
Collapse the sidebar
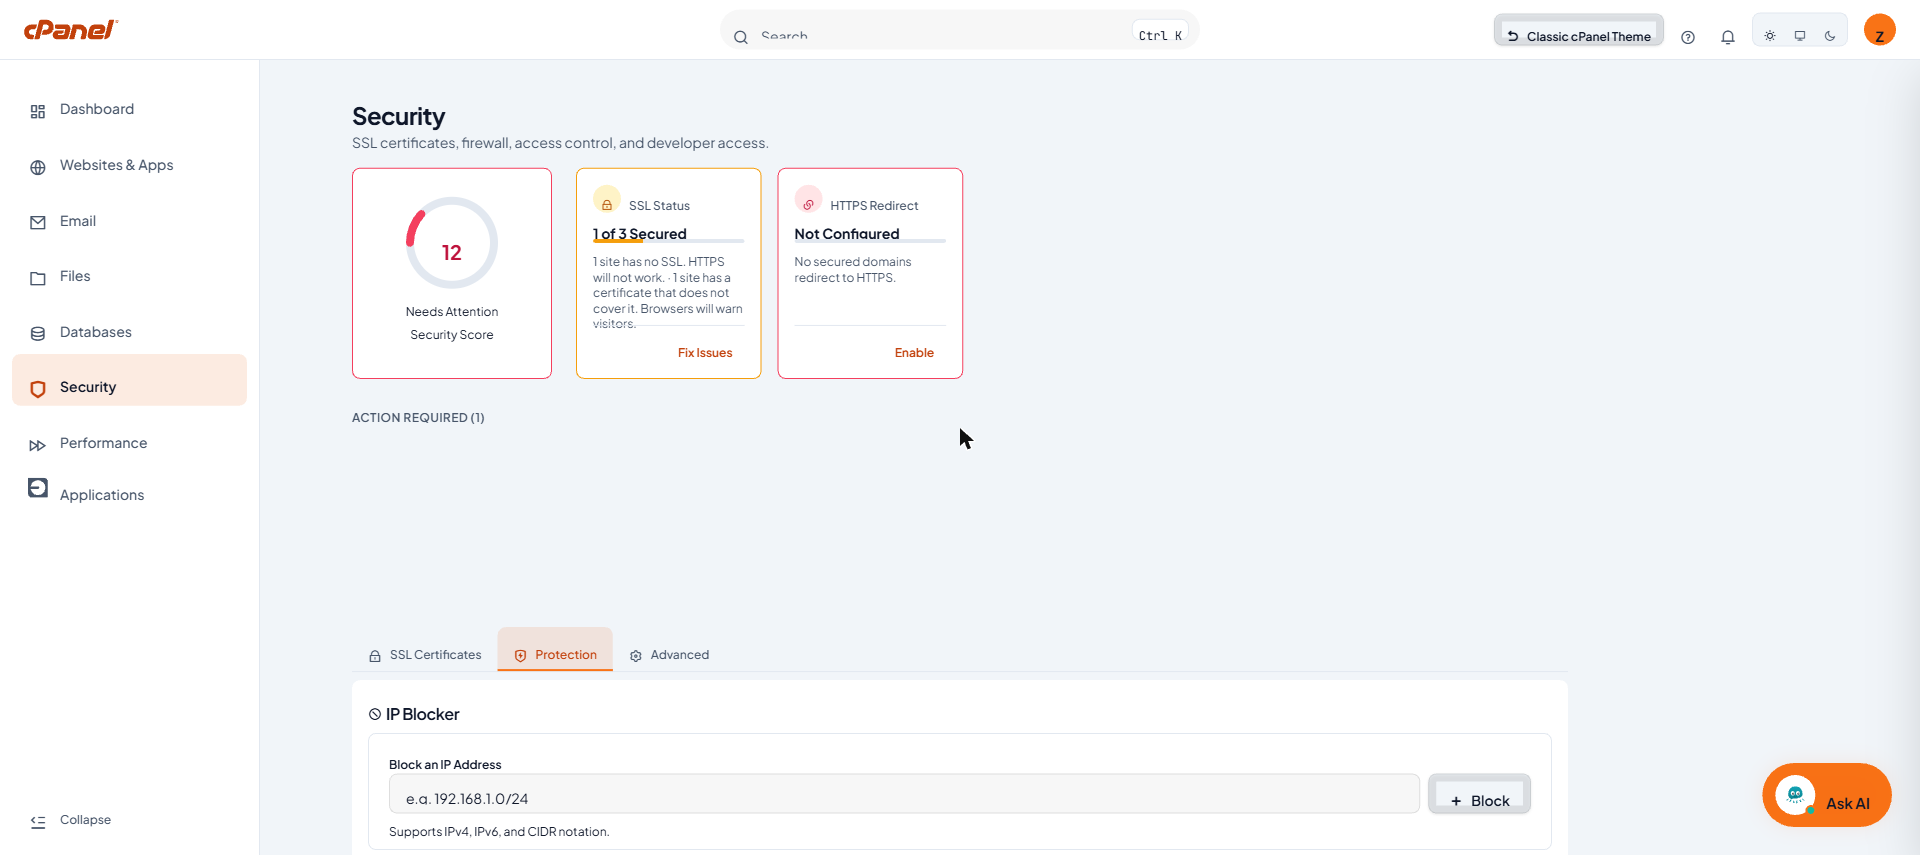[70, 820]
